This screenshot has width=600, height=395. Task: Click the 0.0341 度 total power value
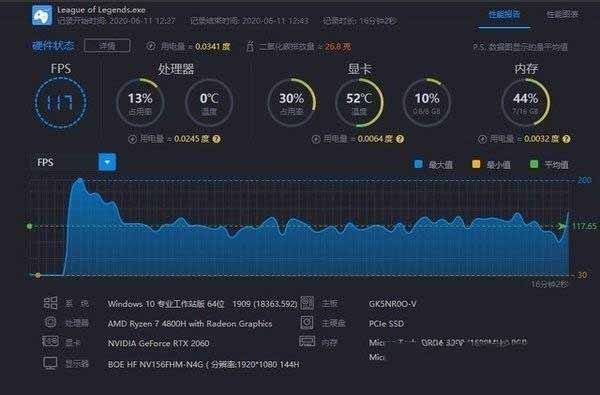(x=213, y=46)
